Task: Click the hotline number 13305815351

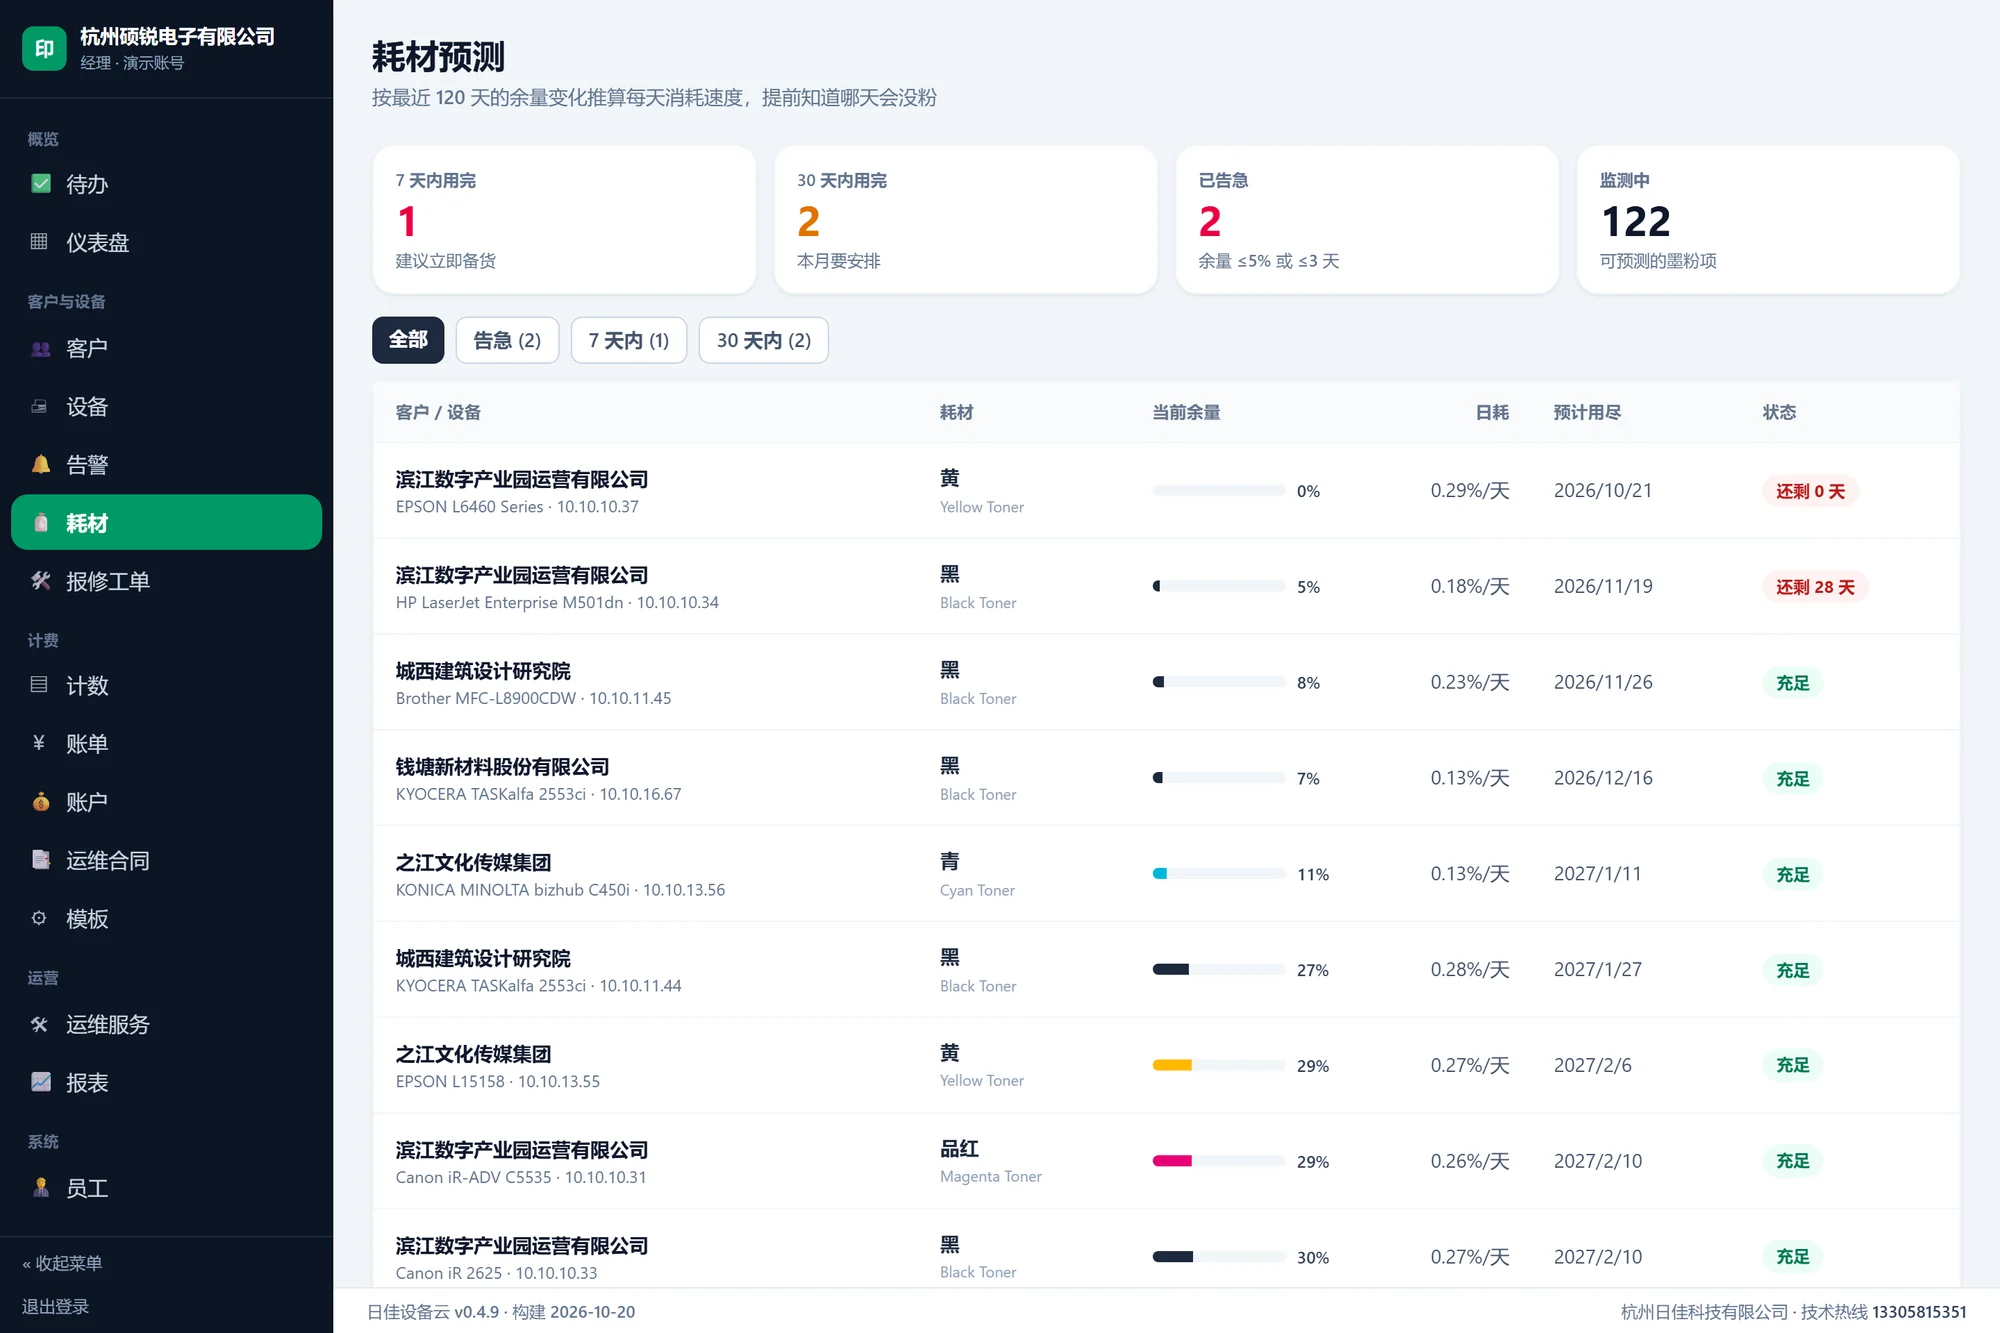Action: (x=1919, y=1312)
